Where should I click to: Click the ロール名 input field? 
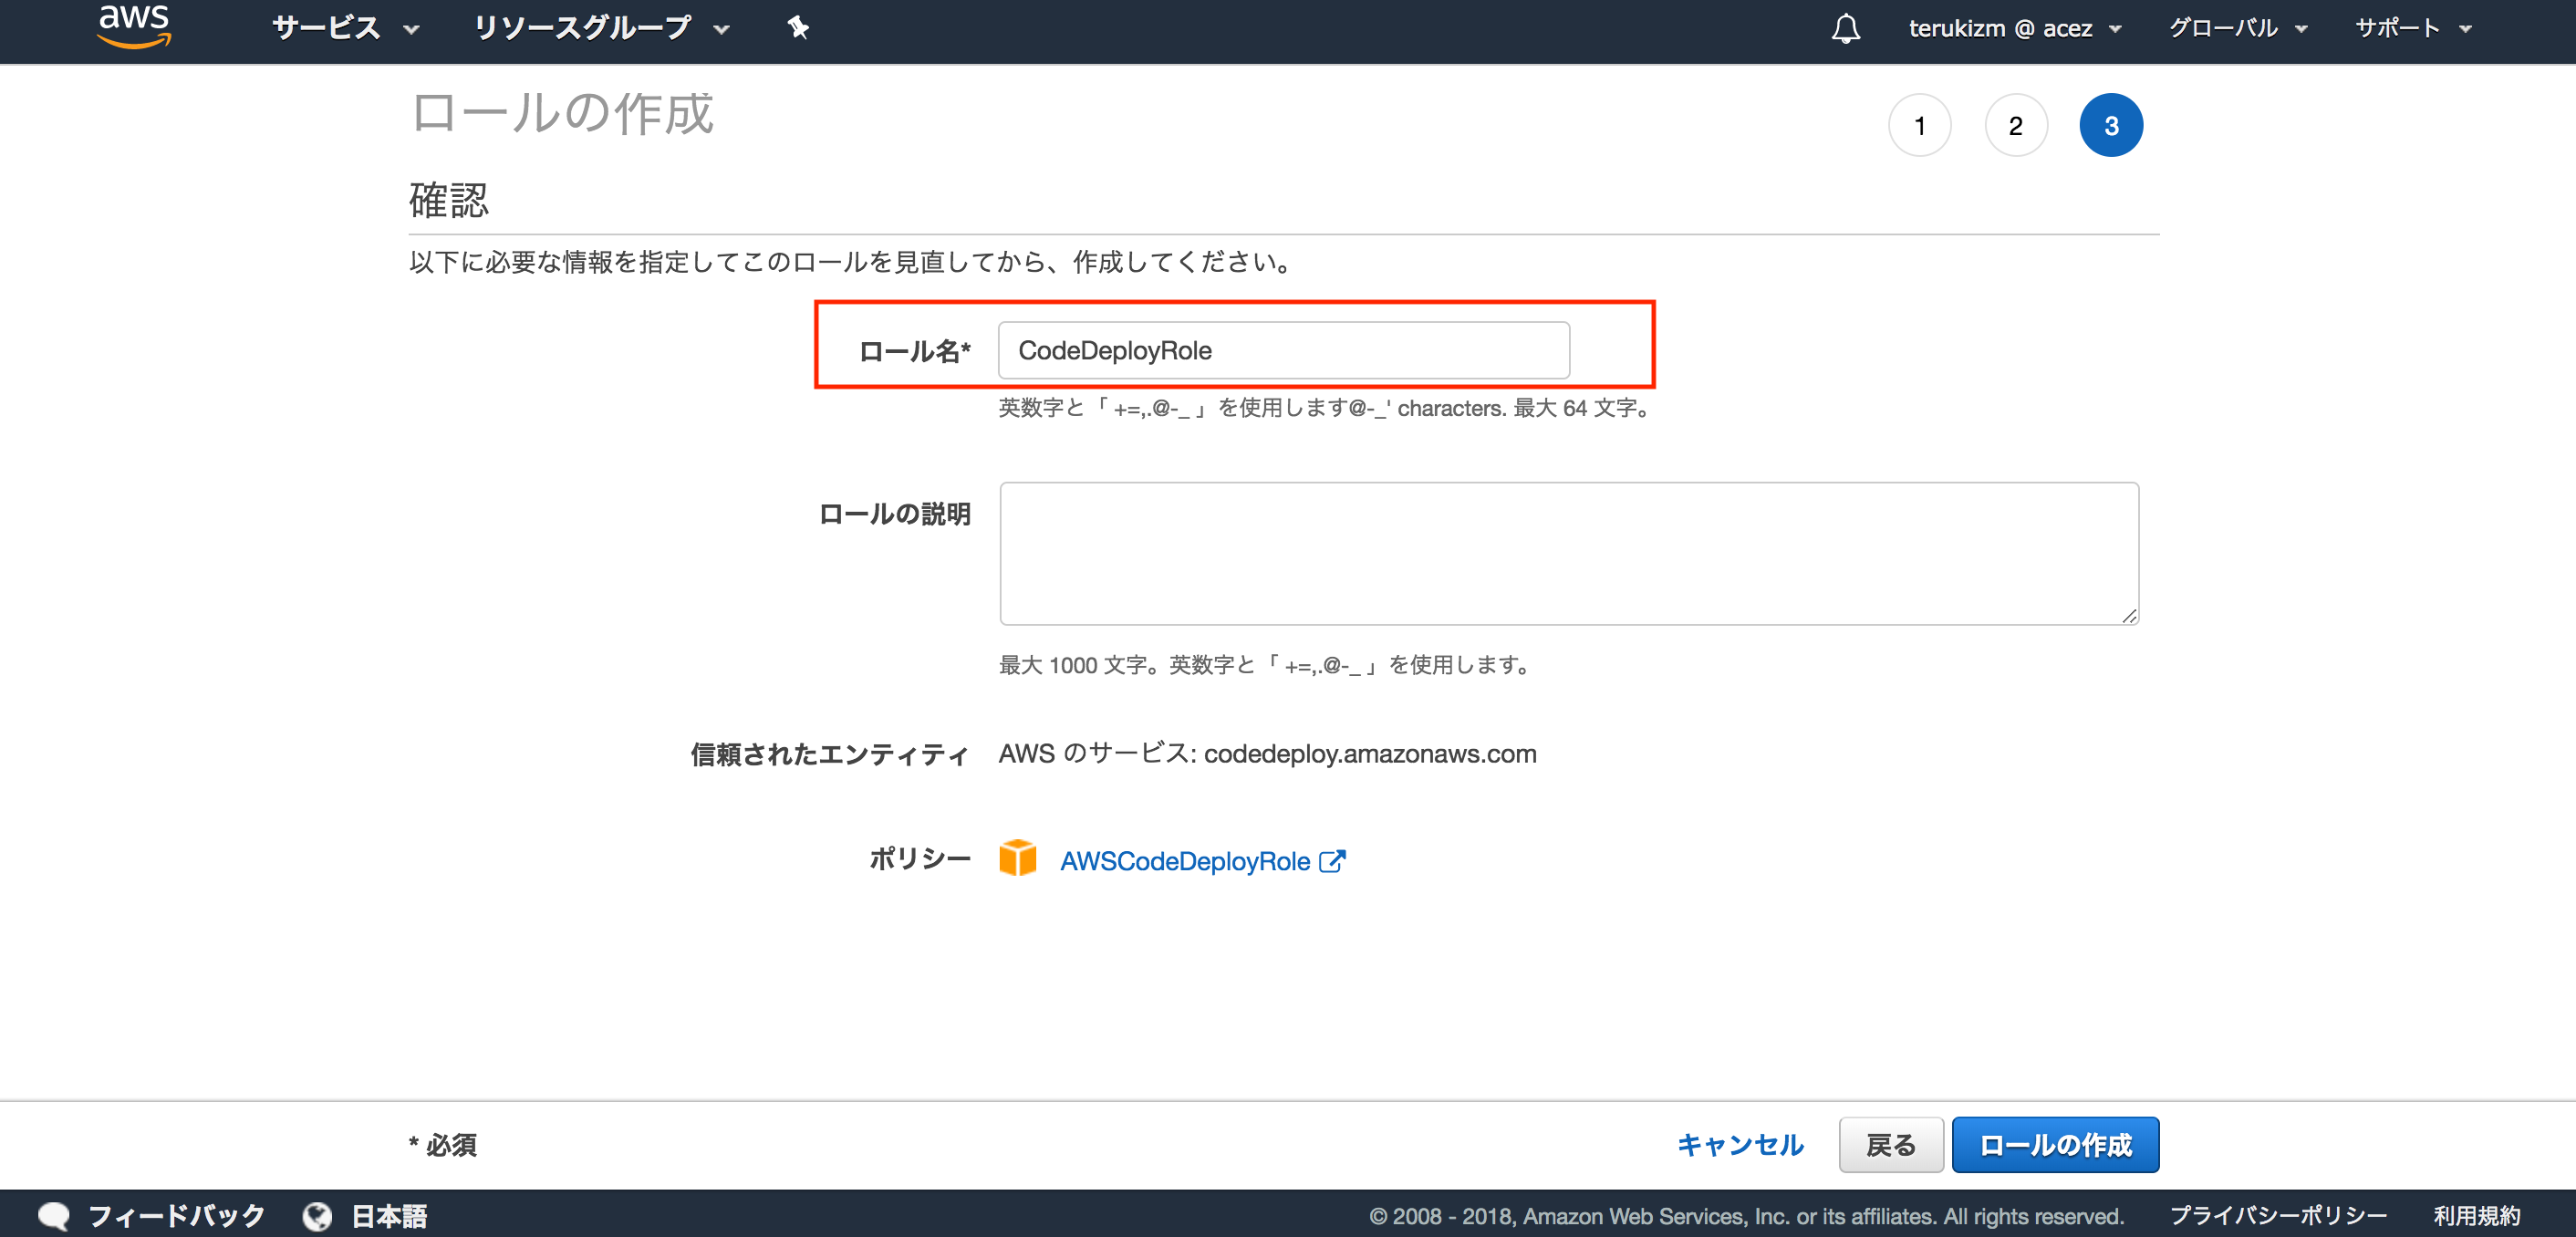[x=1283, y=350]
